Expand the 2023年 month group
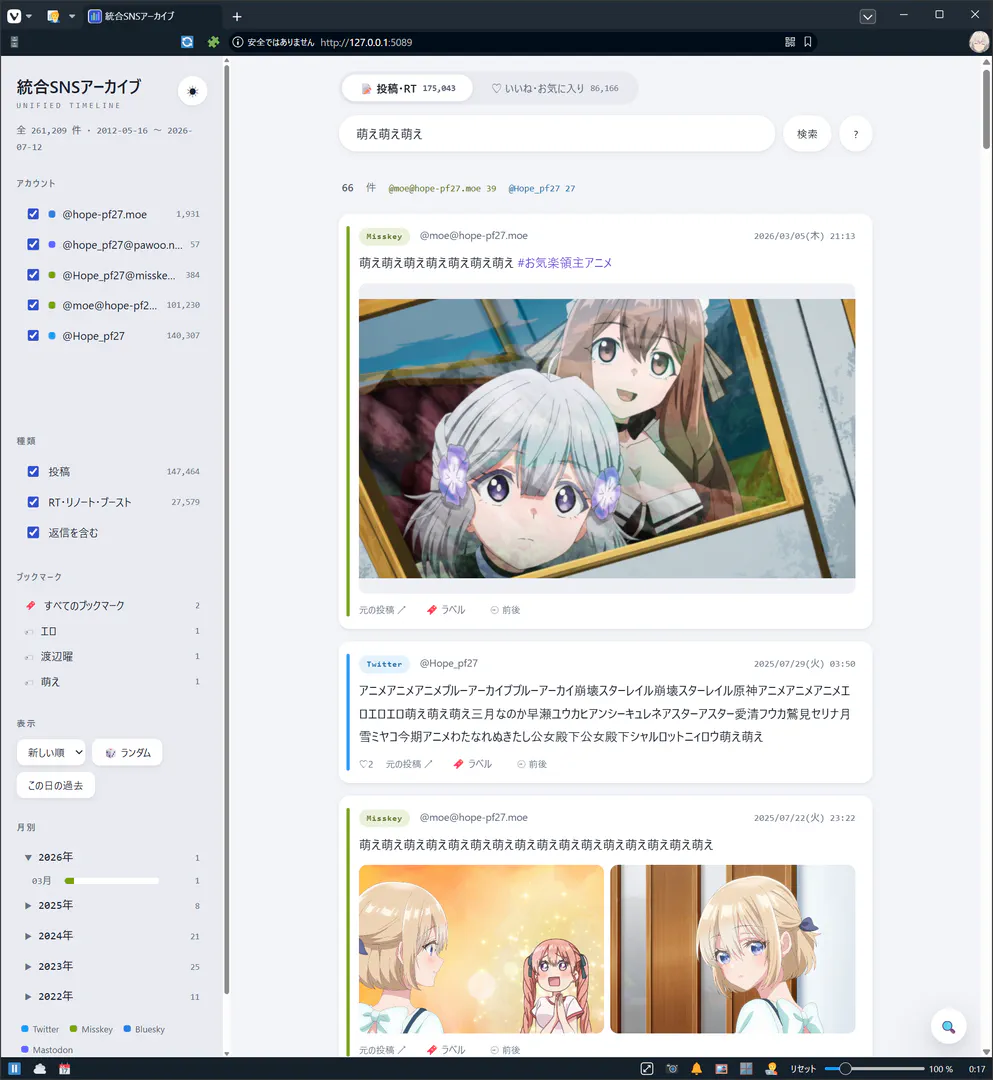This screenshot has height=1080, width=993. (28, 966)
